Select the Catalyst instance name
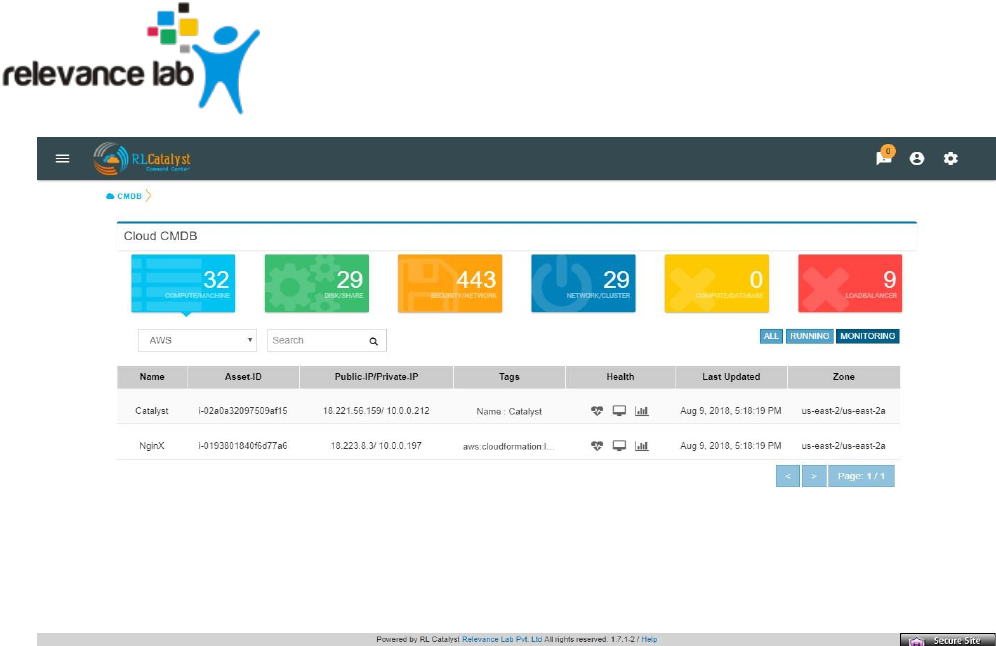996x646 pixels. (x=152, y=411)
